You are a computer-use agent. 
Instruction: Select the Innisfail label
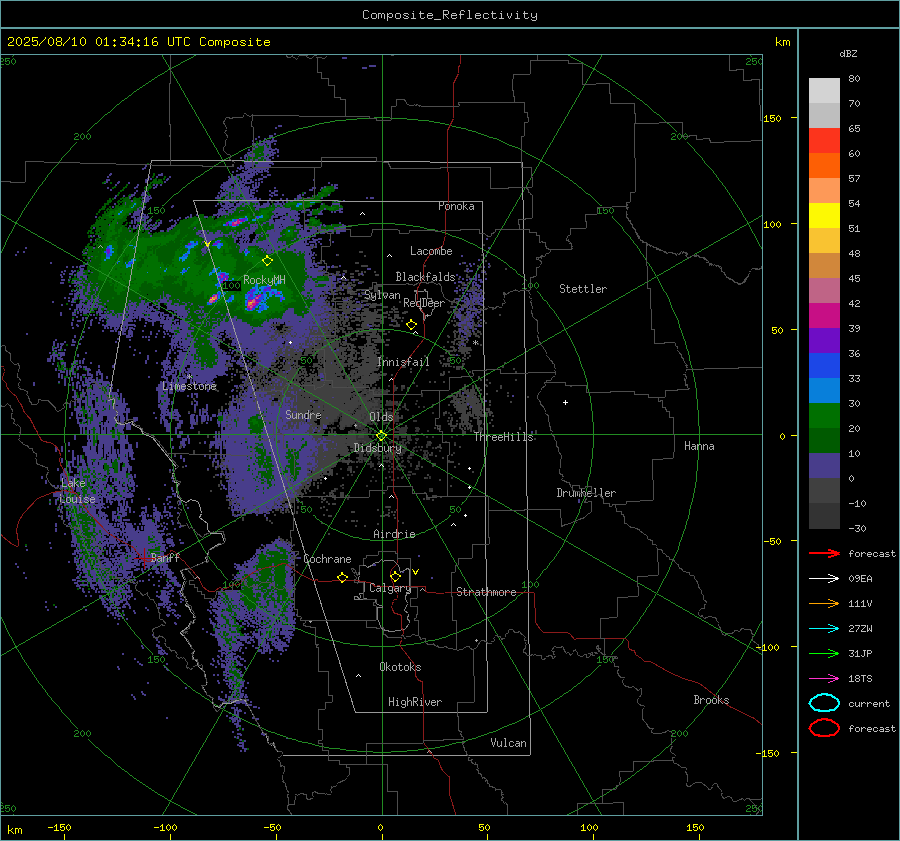click(x=404, y=362)
